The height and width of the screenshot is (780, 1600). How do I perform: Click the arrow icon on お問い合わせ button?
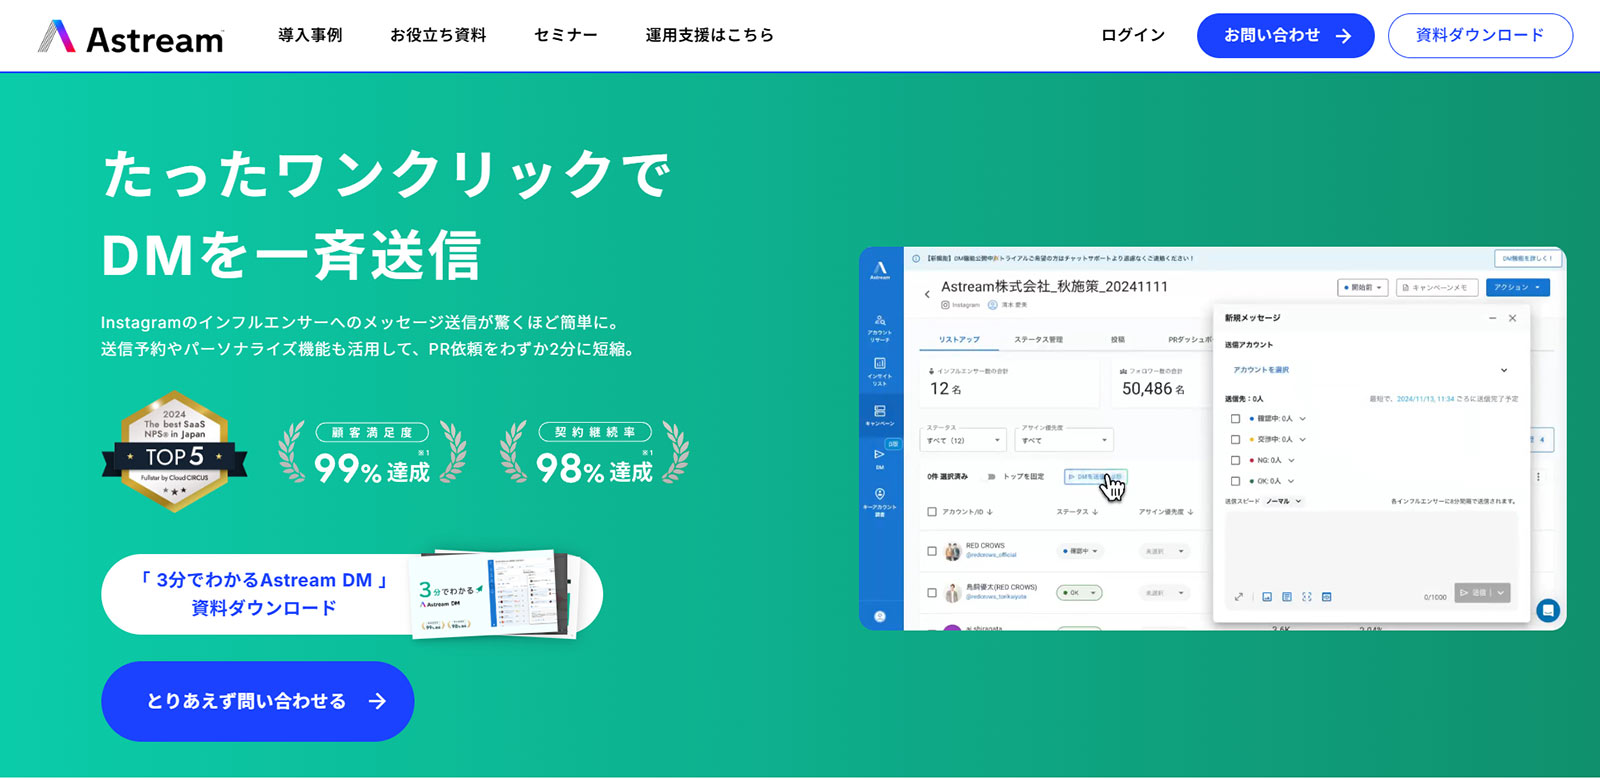[x=1344, y=36]
